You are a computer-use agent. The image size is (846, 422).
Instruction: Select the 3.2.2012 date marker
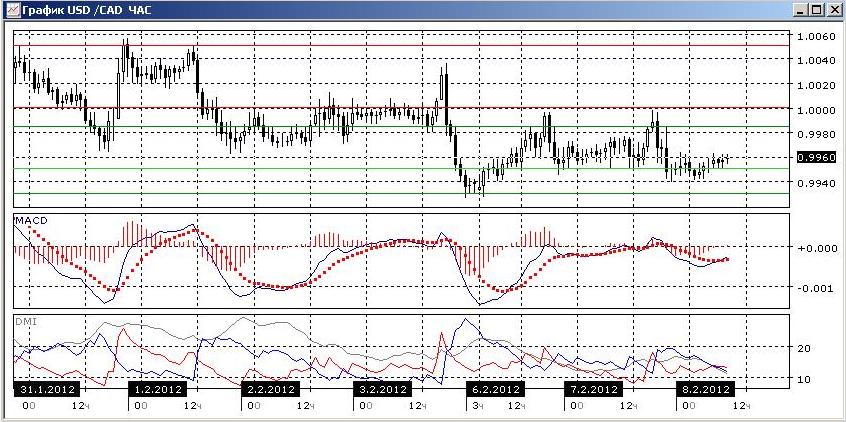[x=382, y=389]
